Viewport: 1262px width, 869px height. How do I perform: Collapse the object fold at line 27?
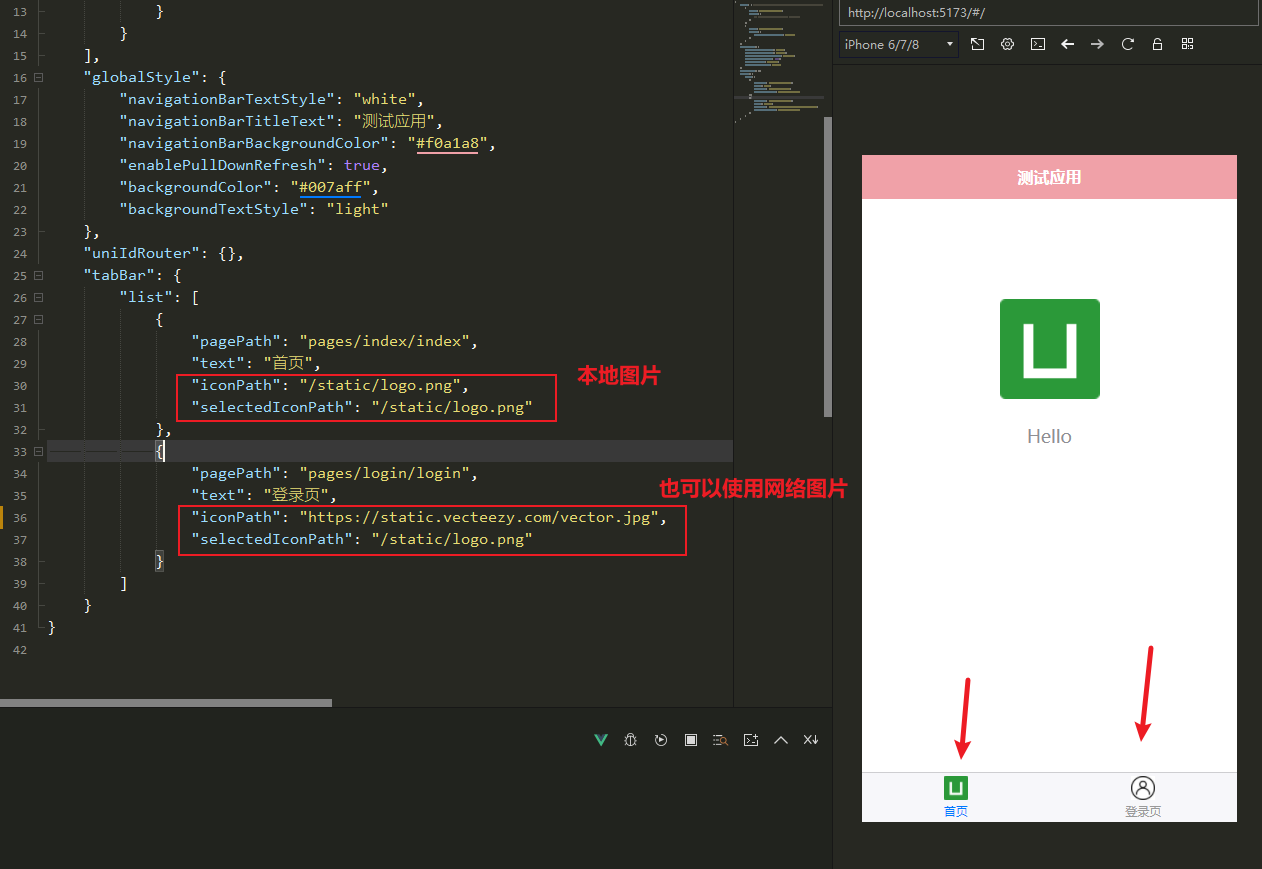[38, 319]
